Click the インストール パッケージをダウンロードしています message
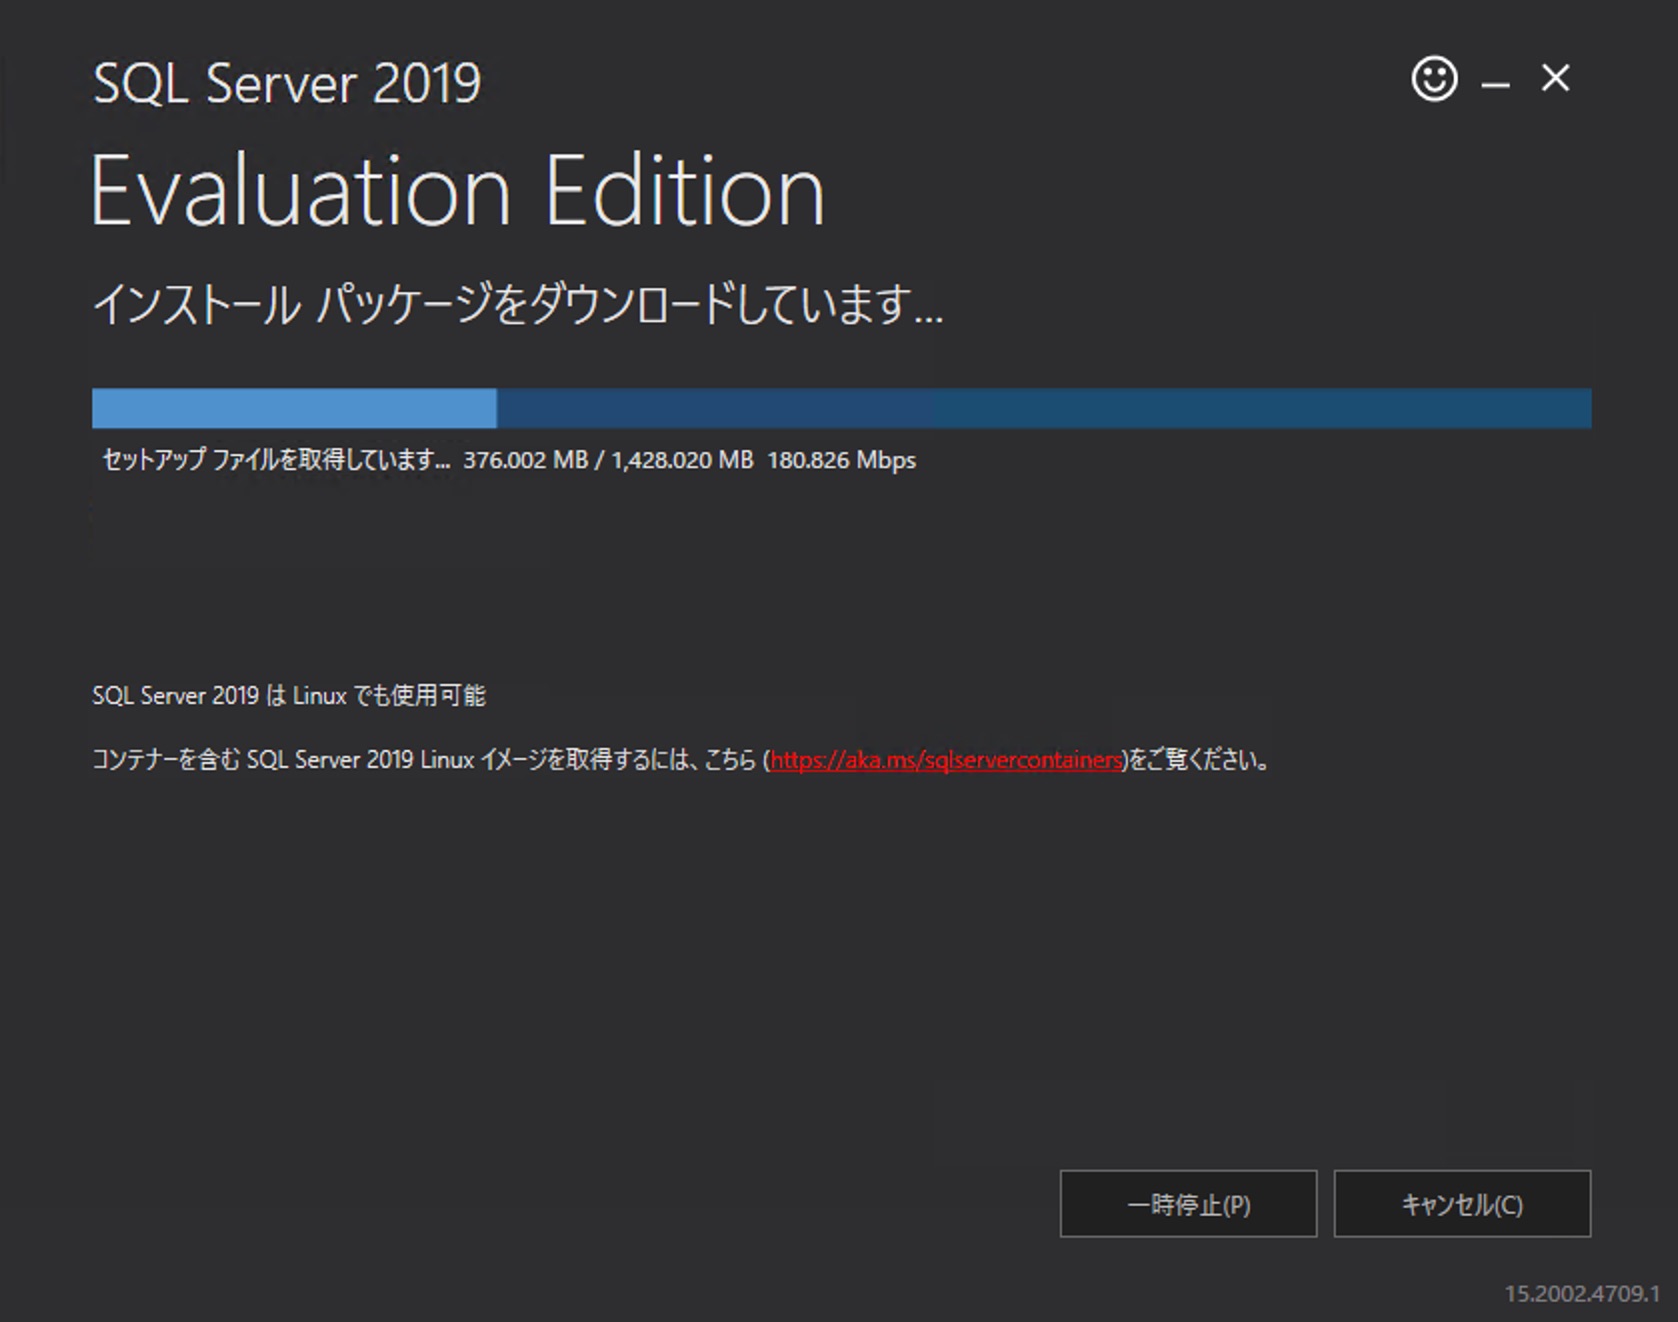Screen dimensions: 1678x1322 pos(517,302)
